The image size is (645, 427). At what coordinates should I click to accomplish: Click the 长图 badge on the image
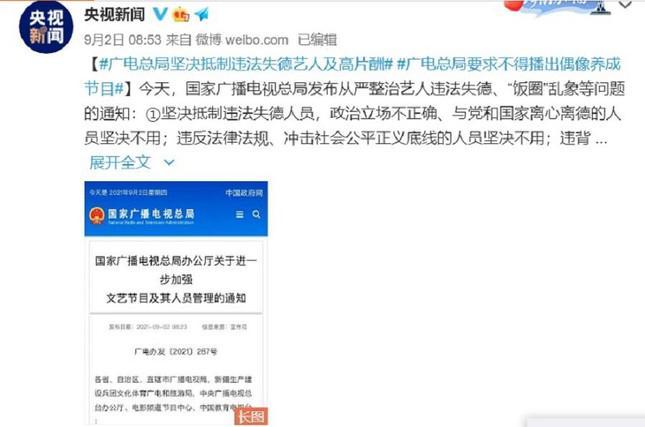click(x=251, y=416)
